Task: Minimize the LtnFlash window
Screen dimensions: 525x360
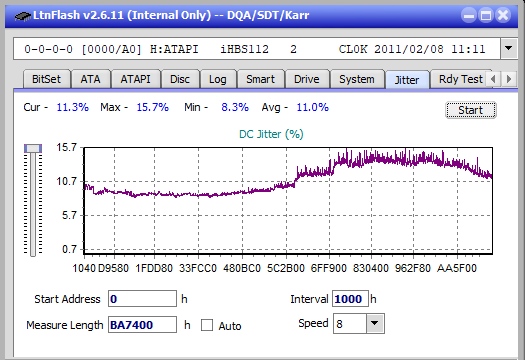Action: pos(469,15)
